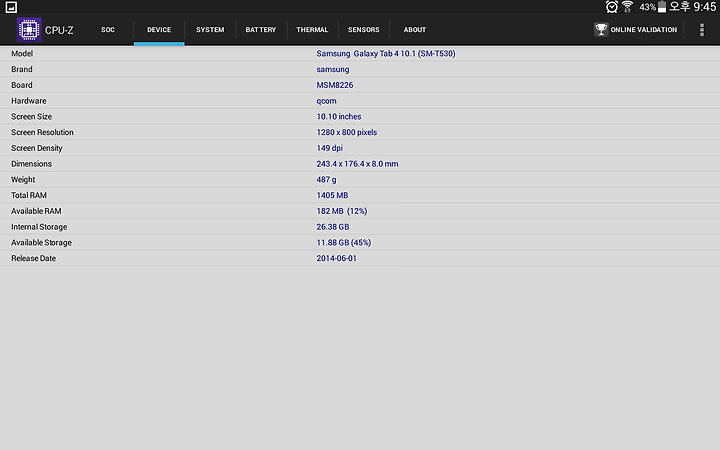Select the Screen Resolution label
Image resolution: width=720 pixels, height=450 pixels.
tap(42, 132)
